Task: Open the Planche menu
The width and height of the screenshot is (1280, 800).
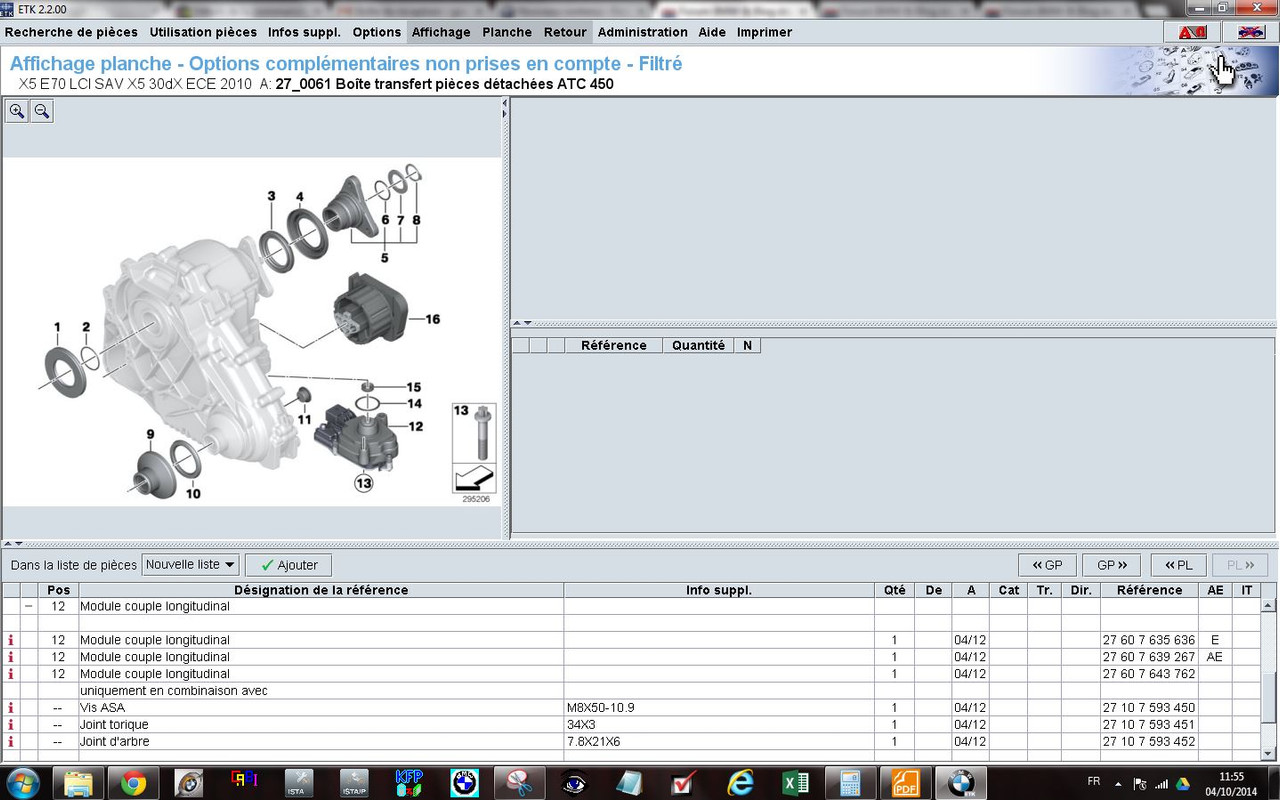Action: [507, 32]
